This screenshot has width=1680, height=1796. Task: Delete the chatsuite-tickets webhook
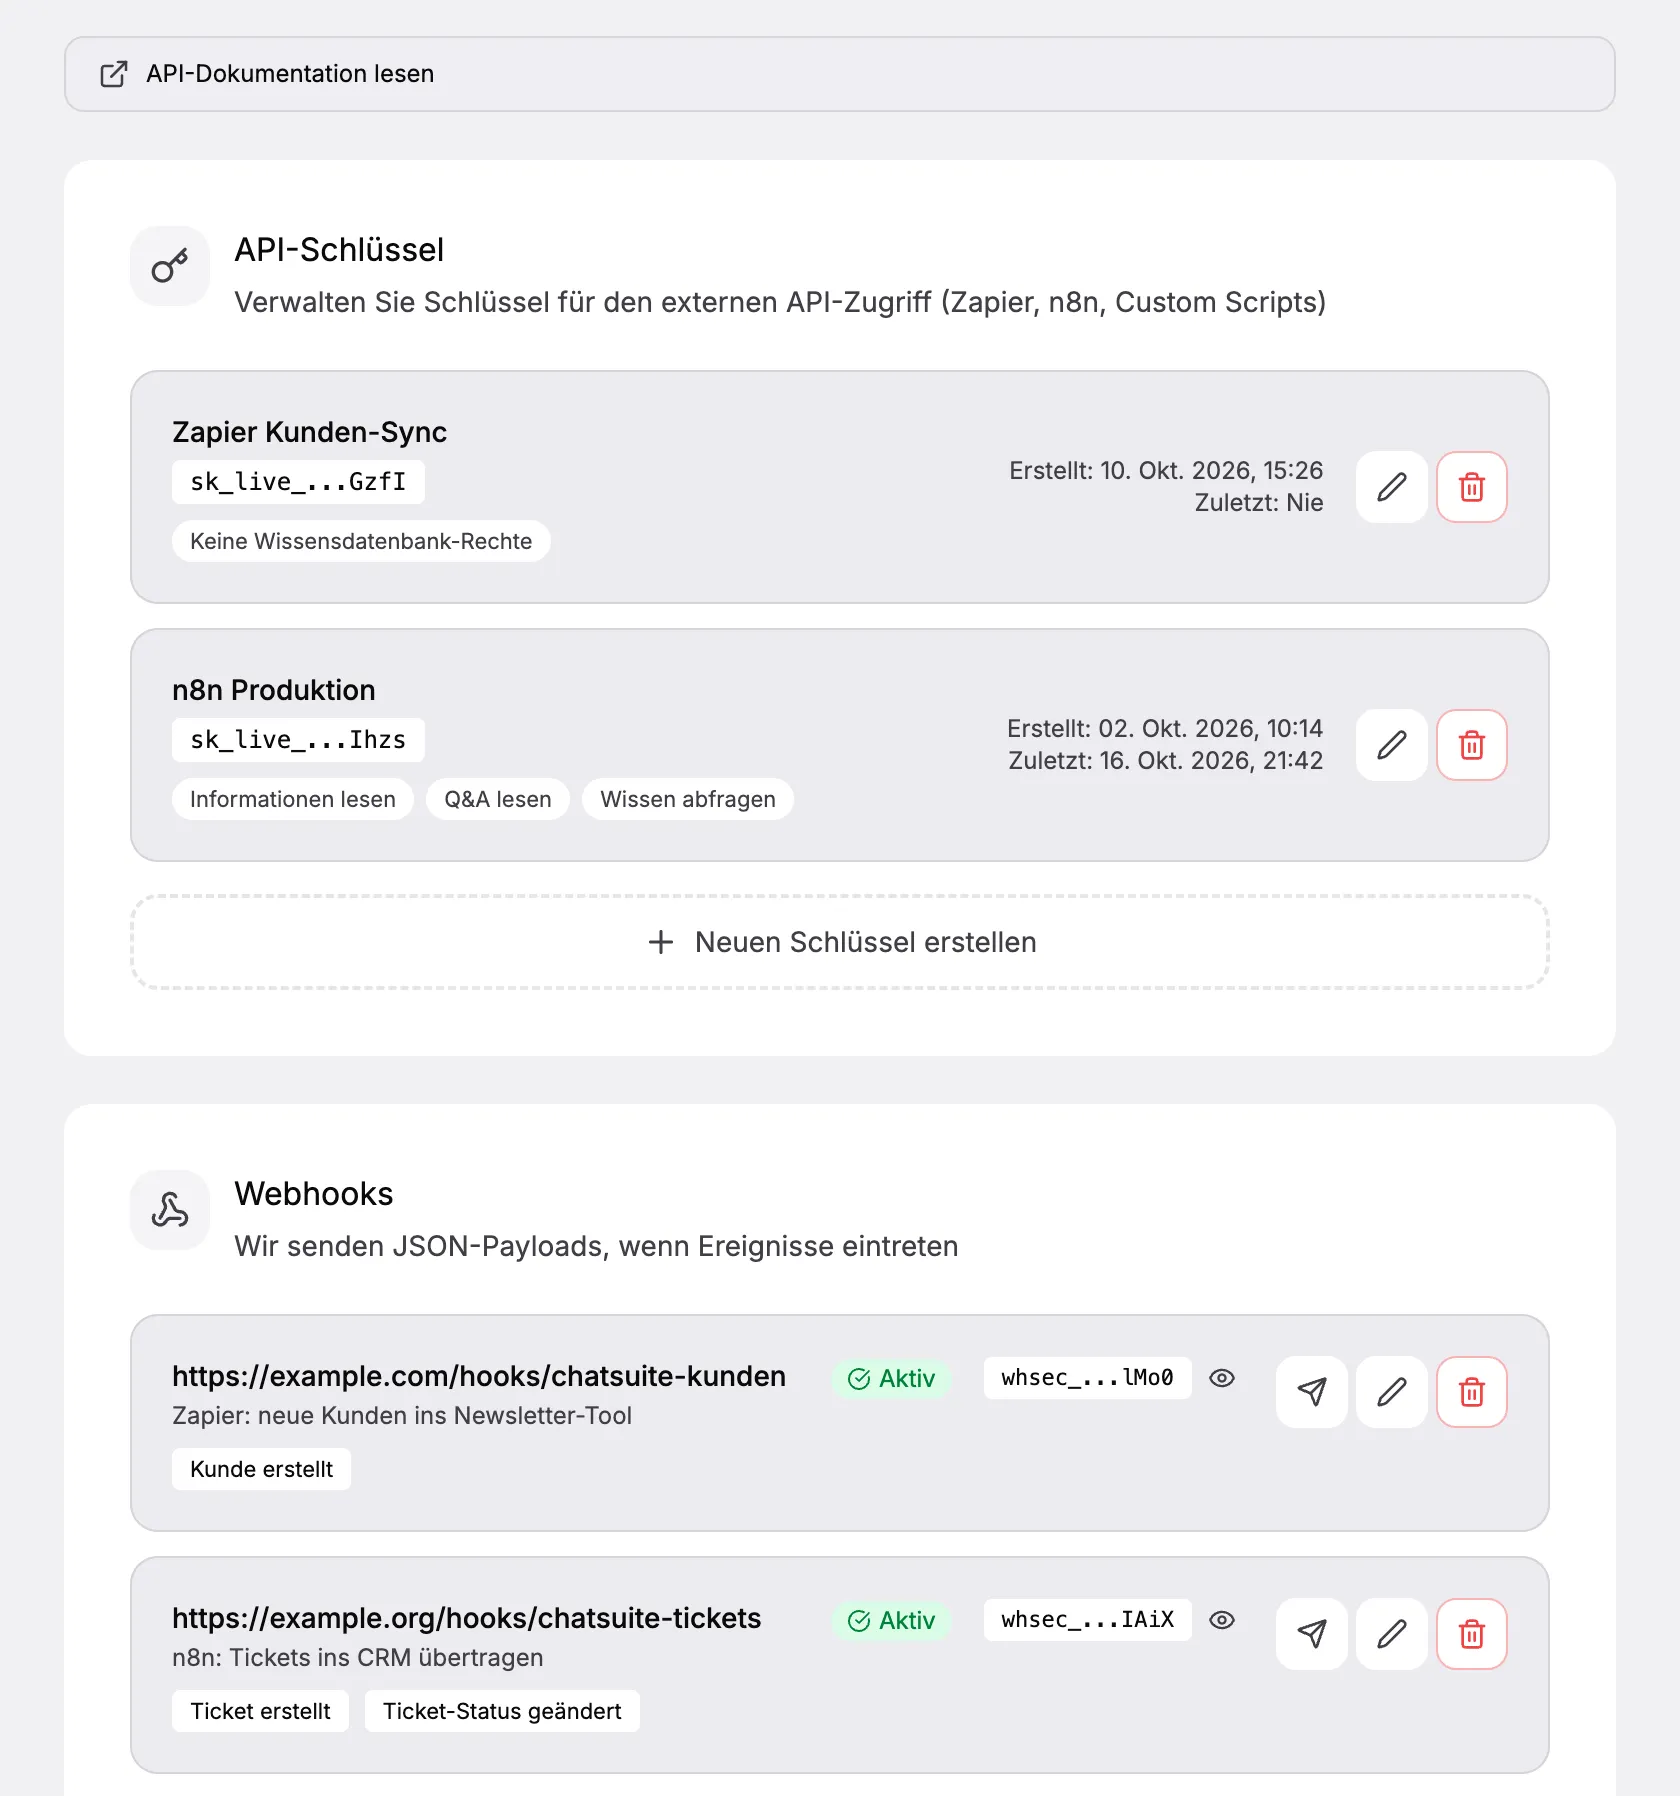(1472, 1634)
